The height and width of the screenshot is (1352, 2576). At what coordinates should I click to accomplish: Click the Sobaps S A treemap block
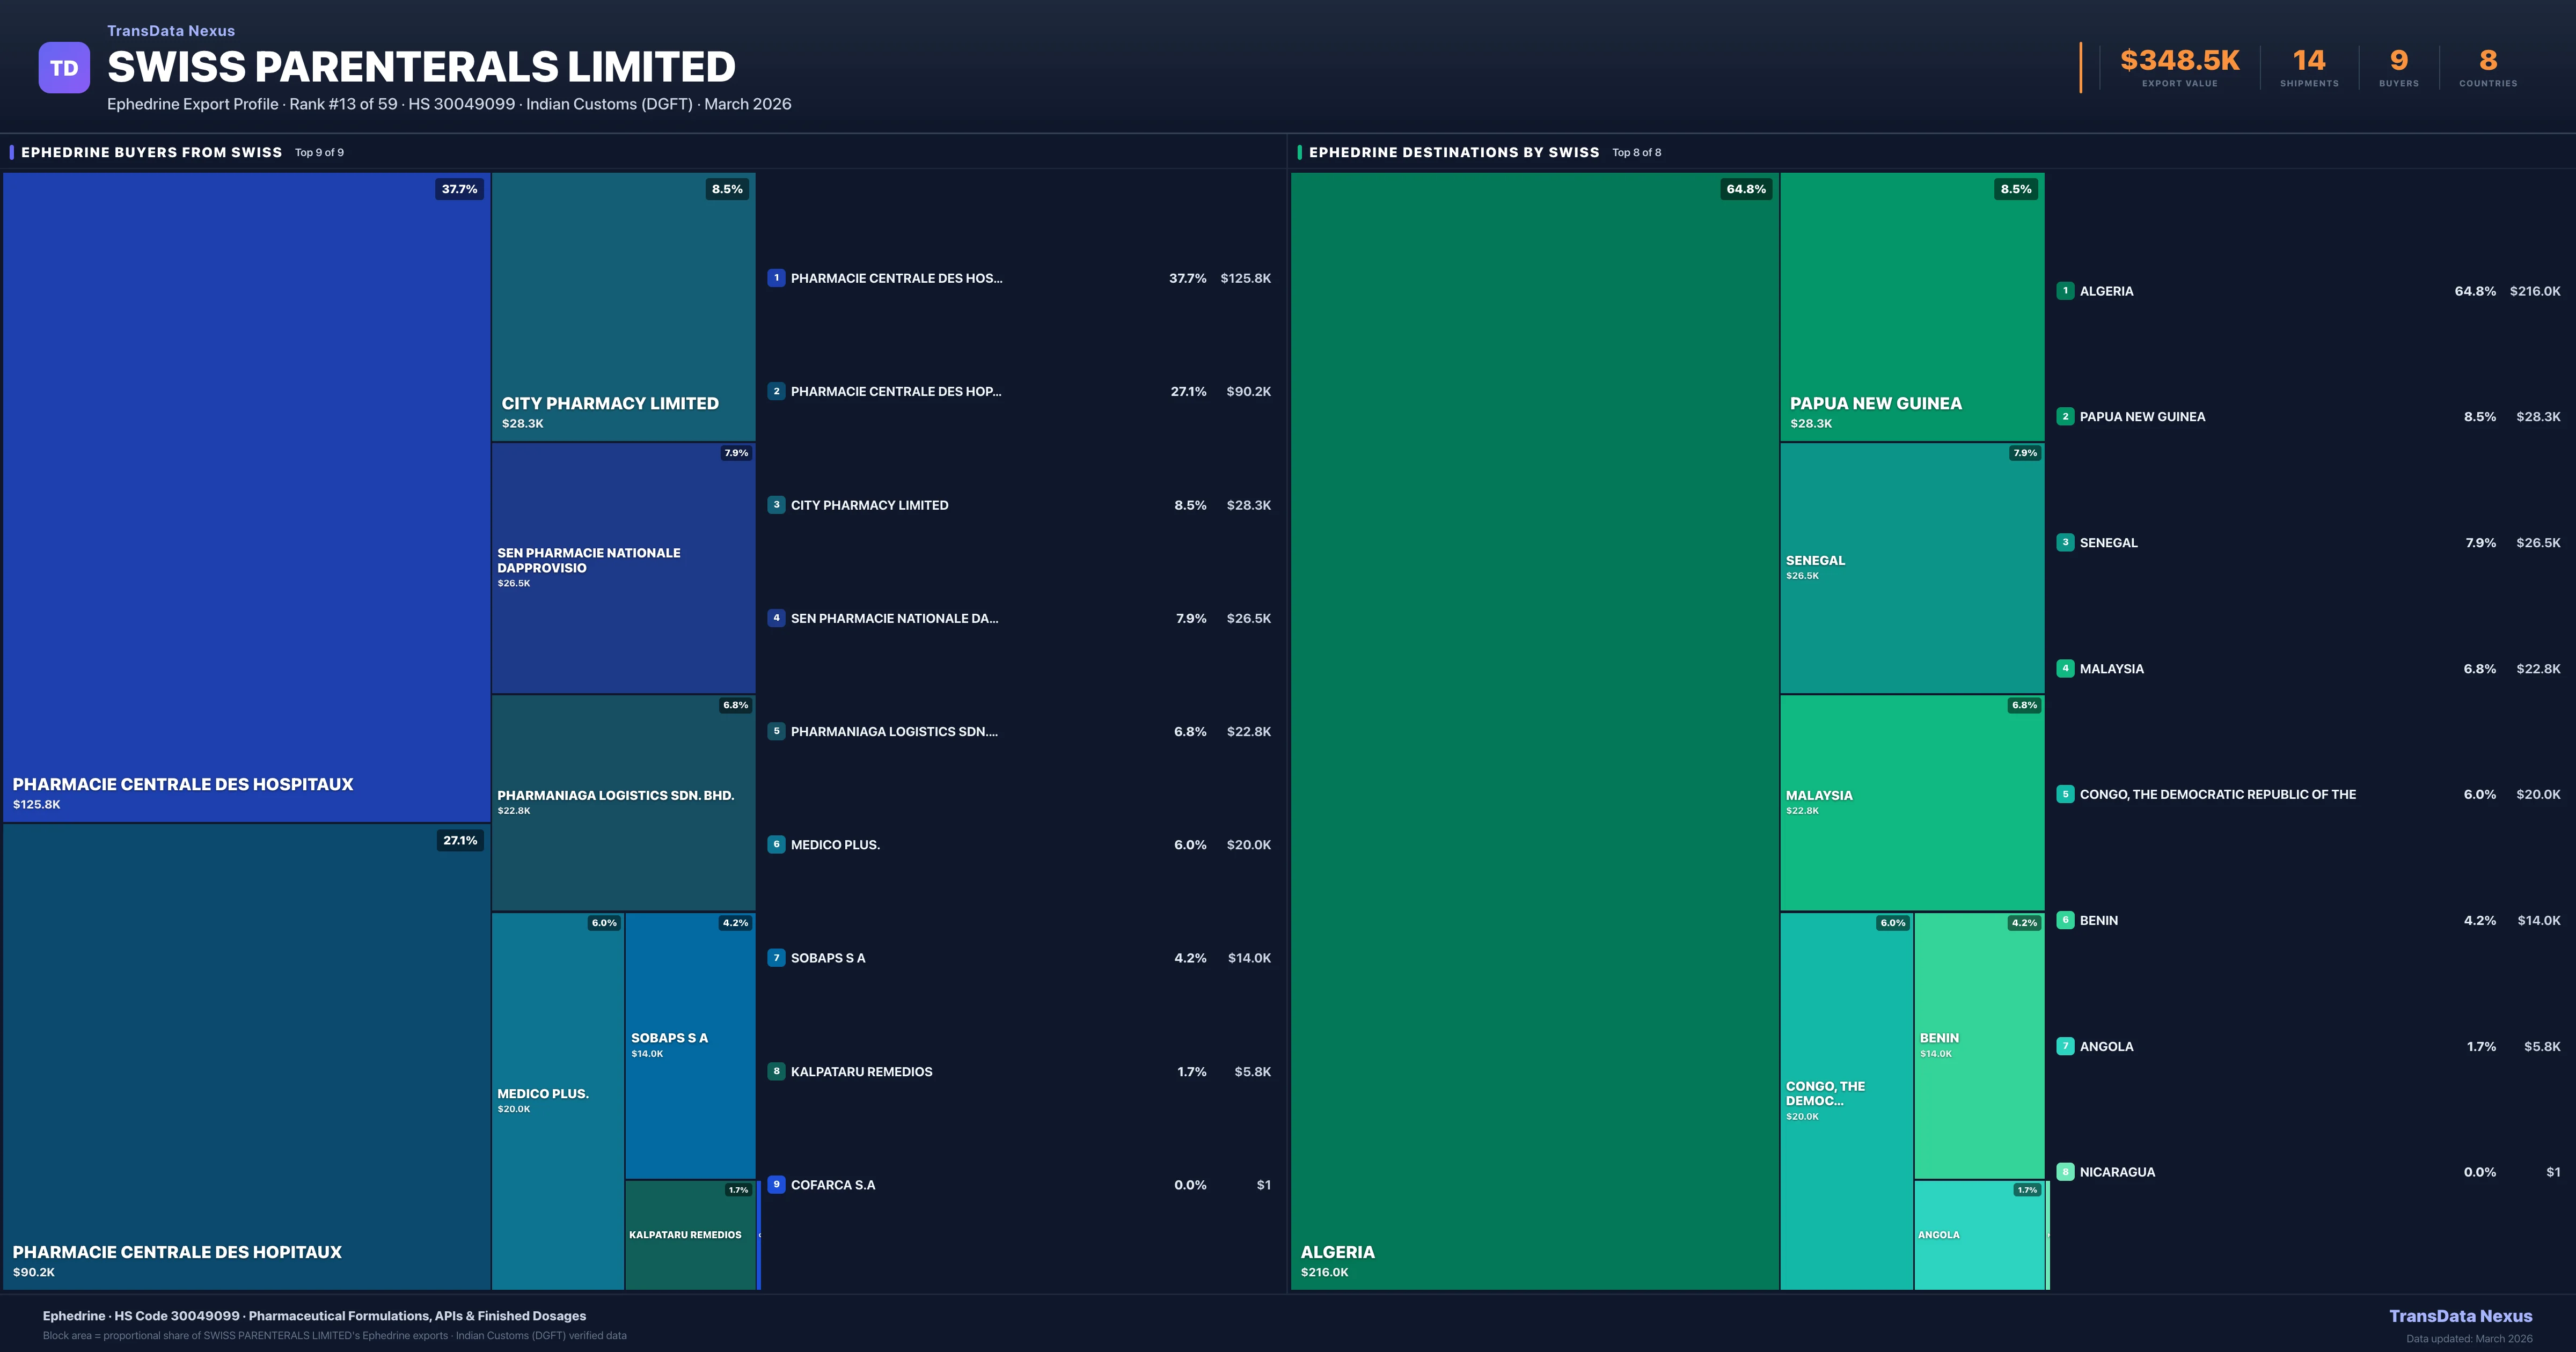689,1045
